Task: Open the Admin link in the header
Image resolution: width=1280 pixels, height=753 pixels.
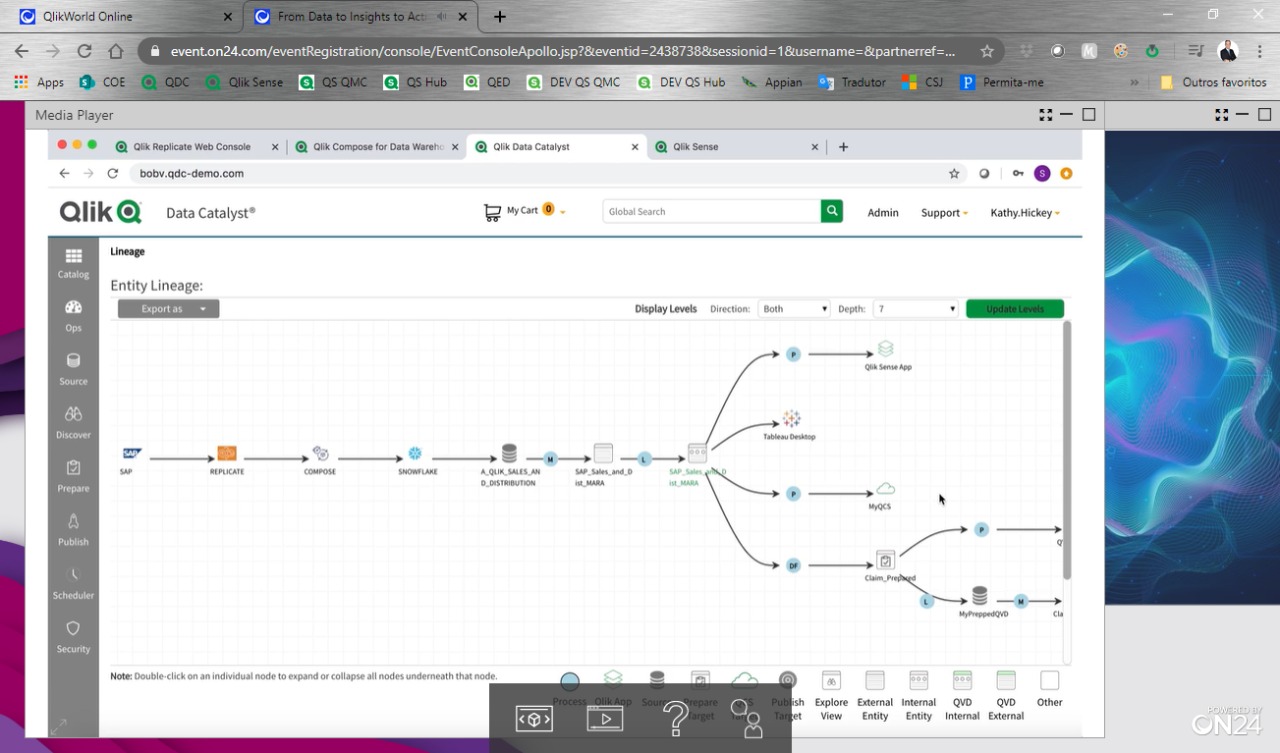Action: (882, 212)
